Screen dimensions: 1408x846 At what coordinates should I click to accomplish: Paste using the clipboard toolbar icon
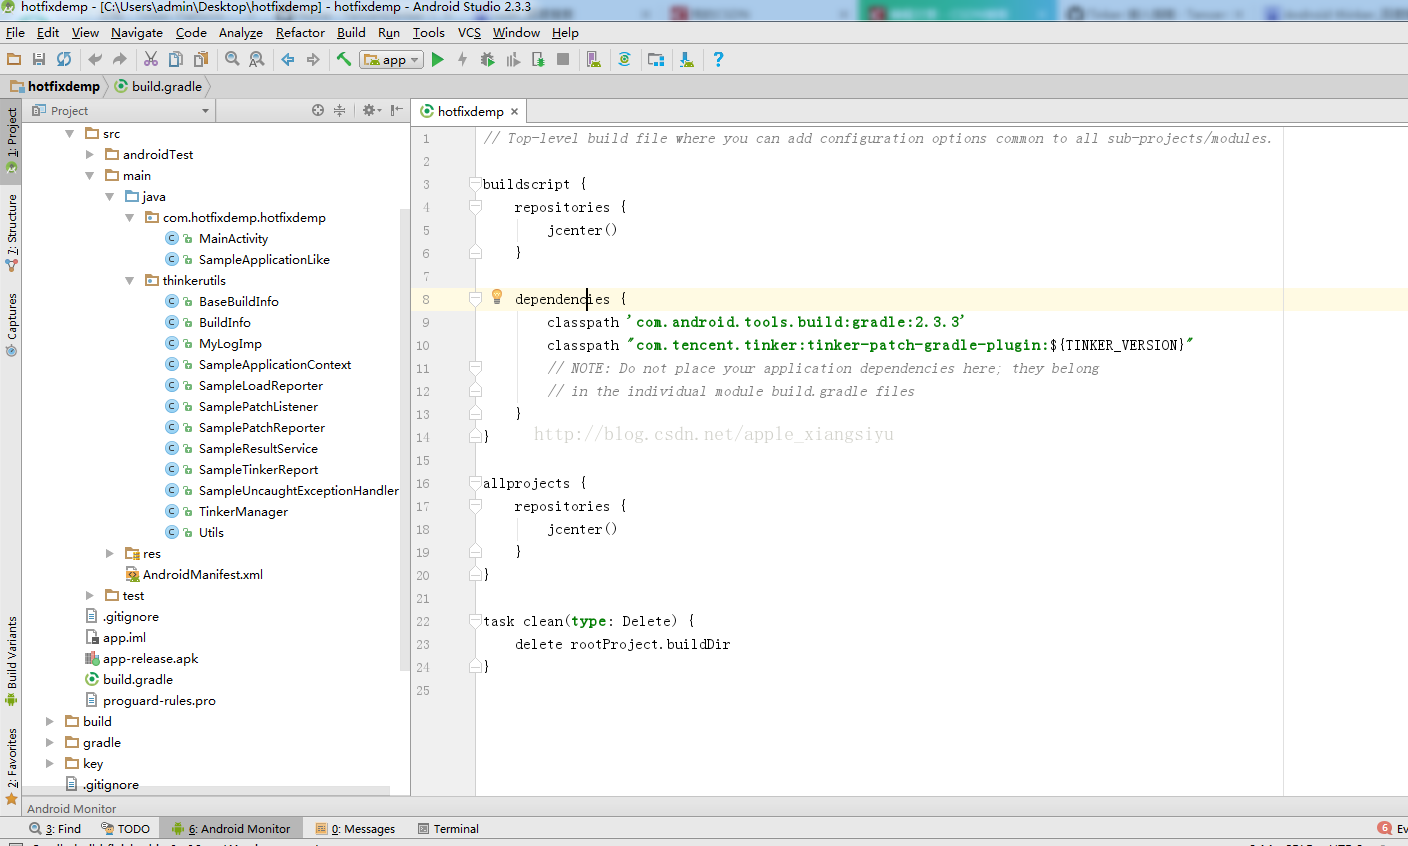201,60
